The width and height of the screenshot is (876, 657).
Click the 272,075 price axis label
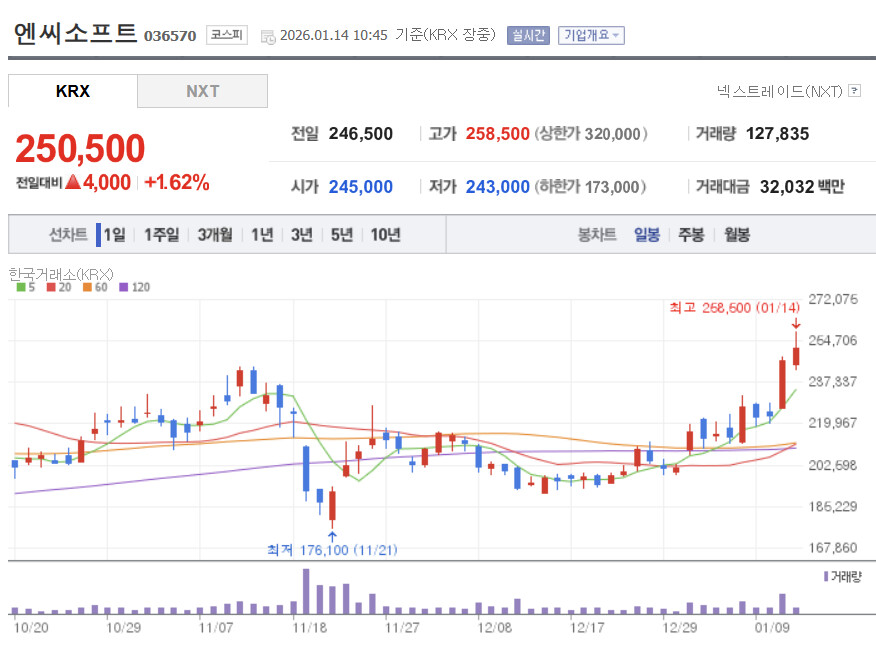pos(832,299)
